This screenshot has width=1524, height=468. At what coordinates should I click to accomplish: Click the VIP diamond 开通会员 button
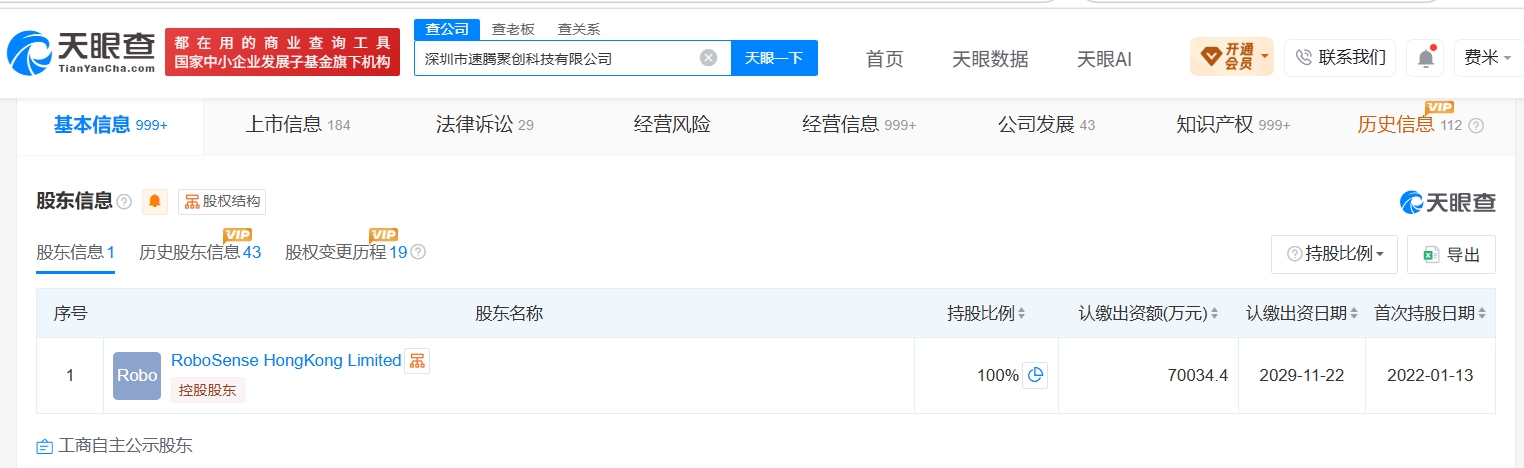pos(1231,57)
